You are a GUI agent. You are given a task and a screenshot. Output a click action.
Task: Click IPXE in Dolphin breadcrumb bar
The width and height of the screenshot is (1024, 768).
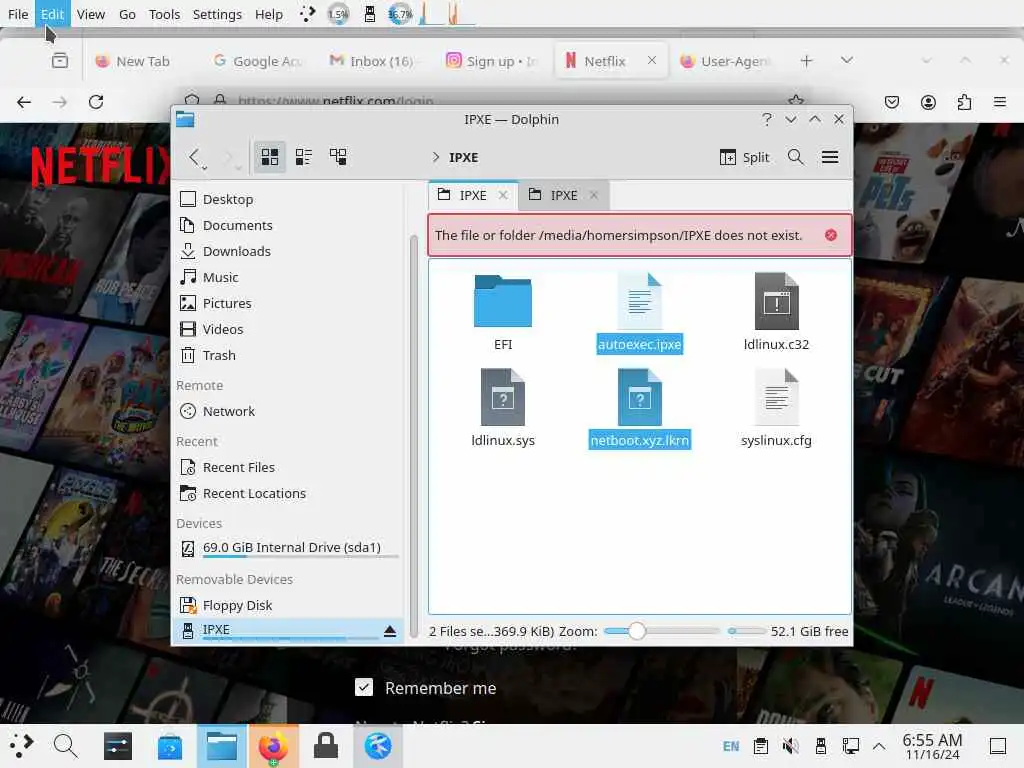point(464,157)
